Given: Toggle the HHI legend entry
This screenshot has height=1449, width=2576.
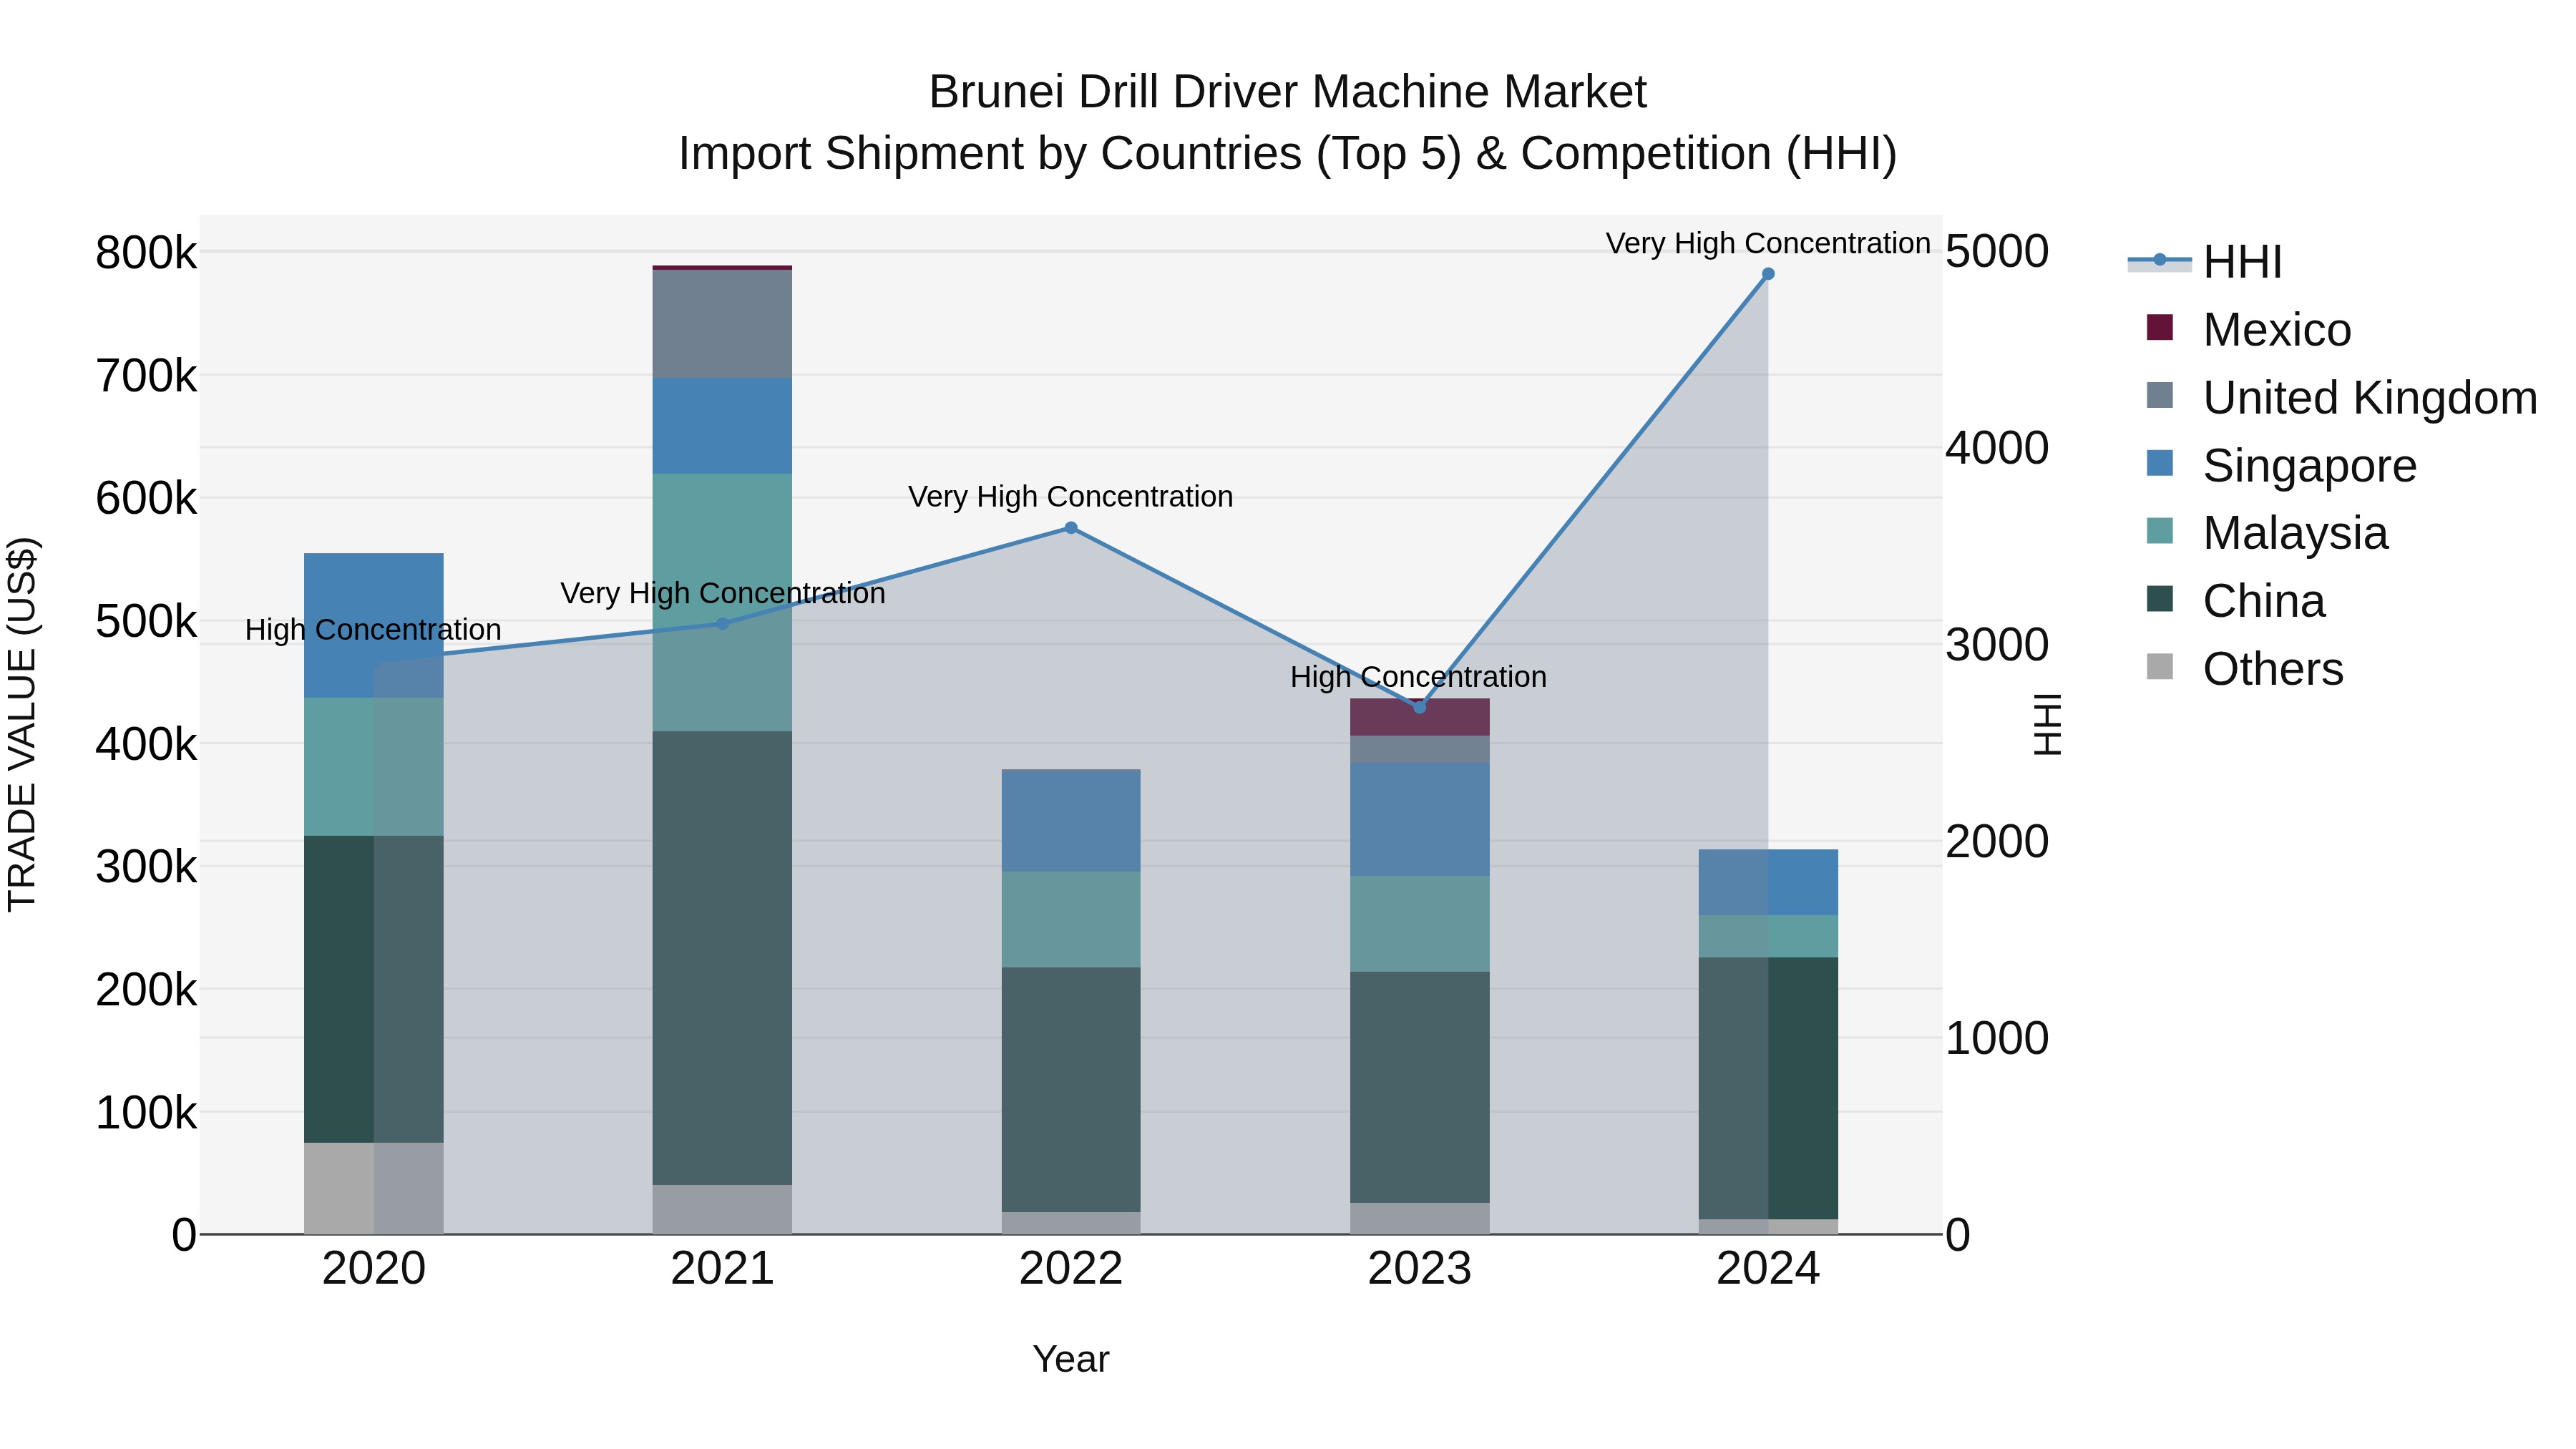Looking at the screenshot, I should click(x=2205, y=262).
